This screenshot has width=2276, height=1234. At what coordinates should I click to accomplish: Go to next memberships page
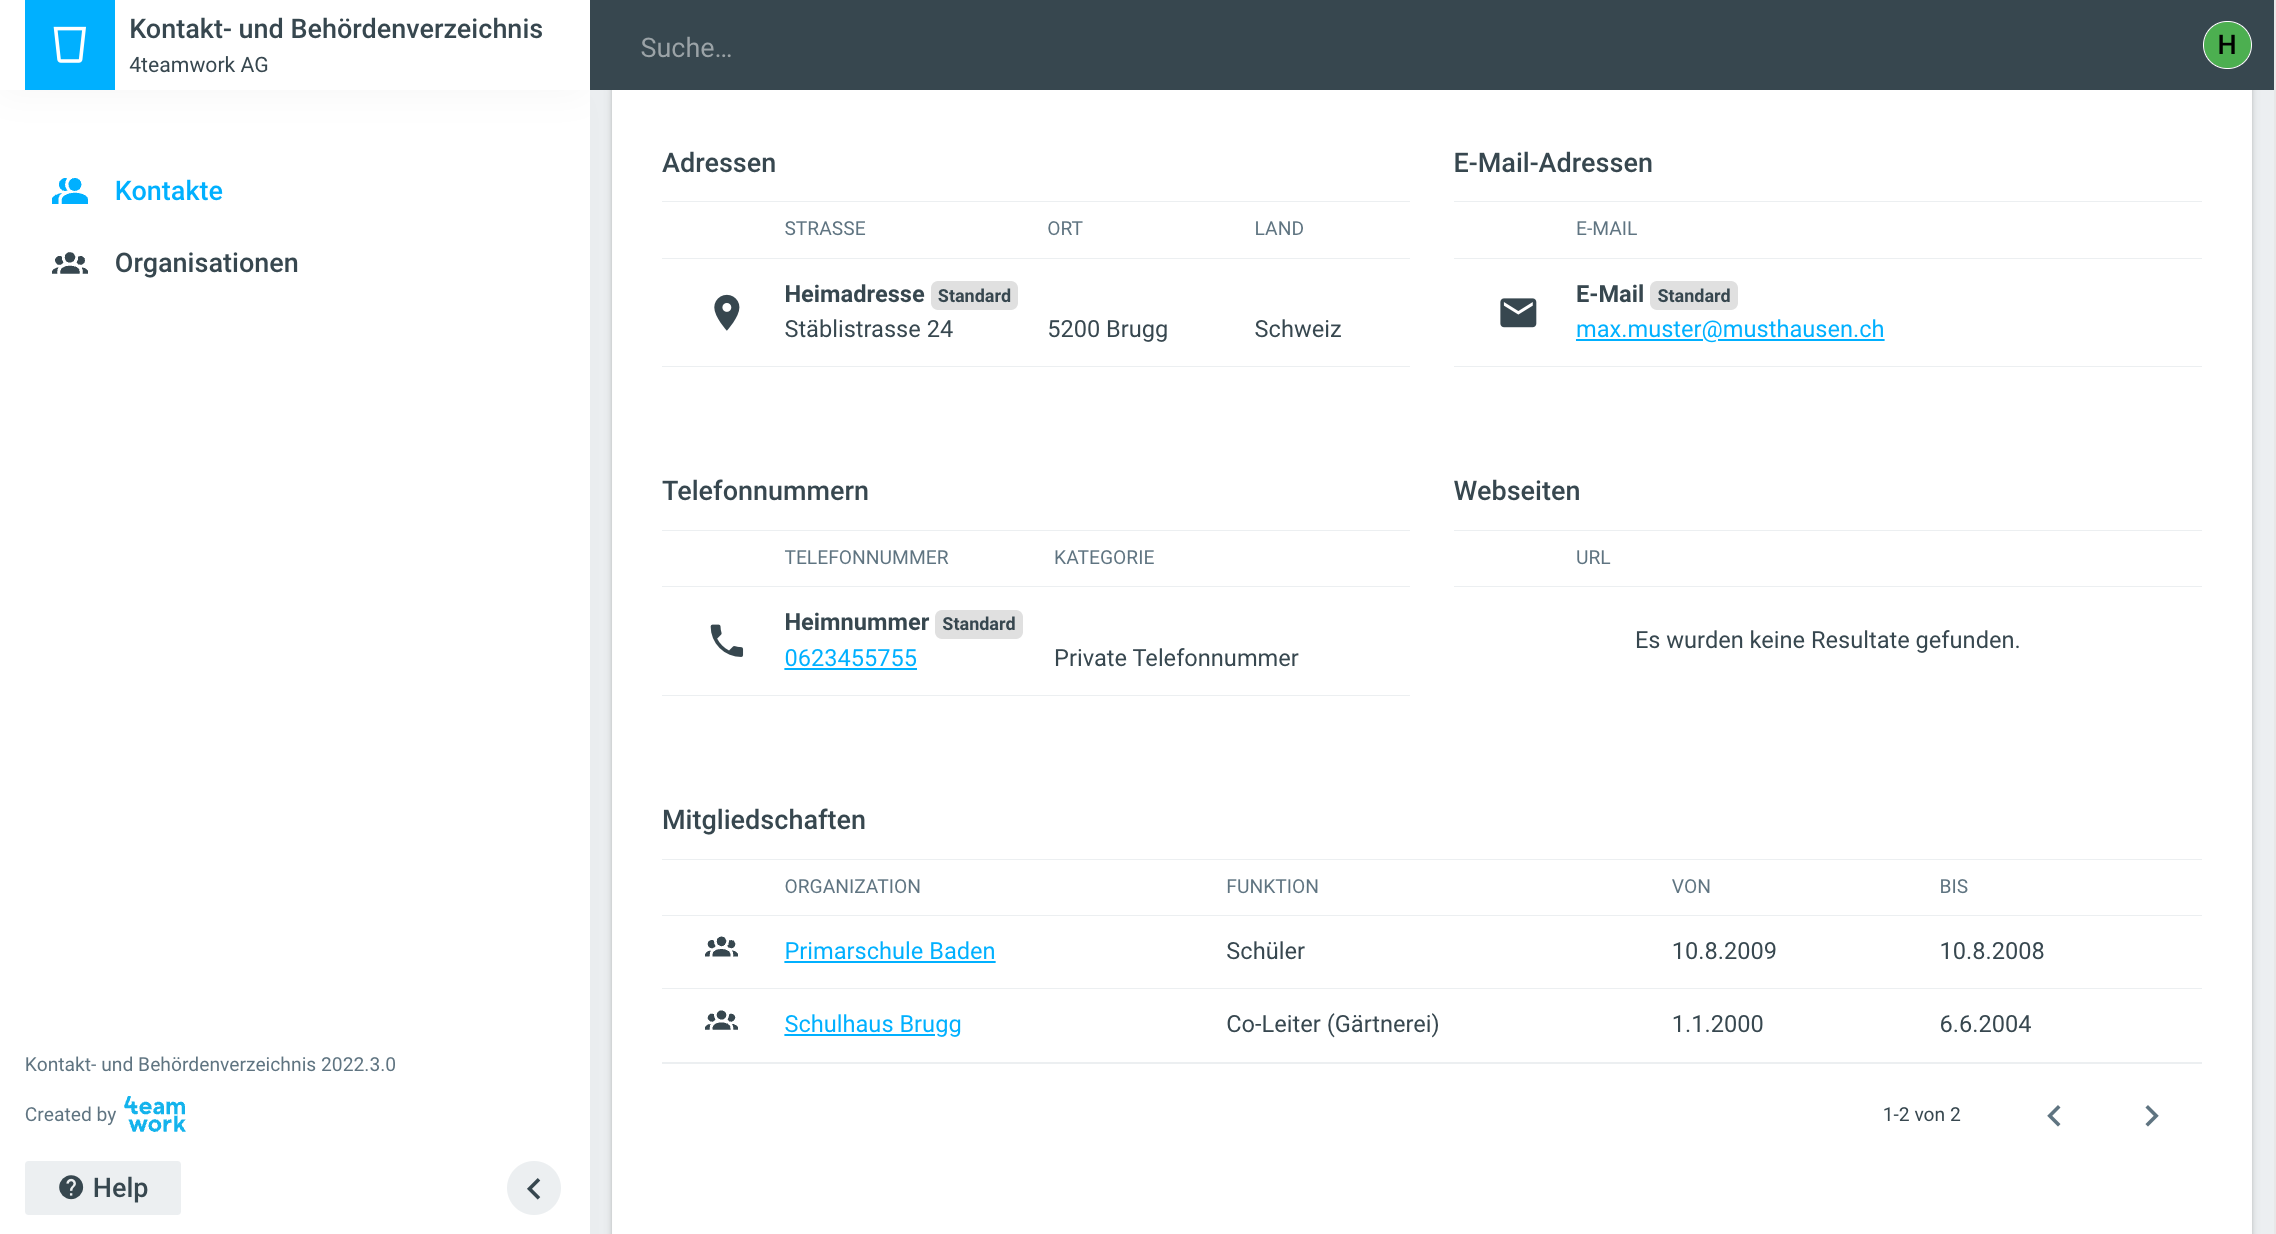[x=2151, y=1115]
